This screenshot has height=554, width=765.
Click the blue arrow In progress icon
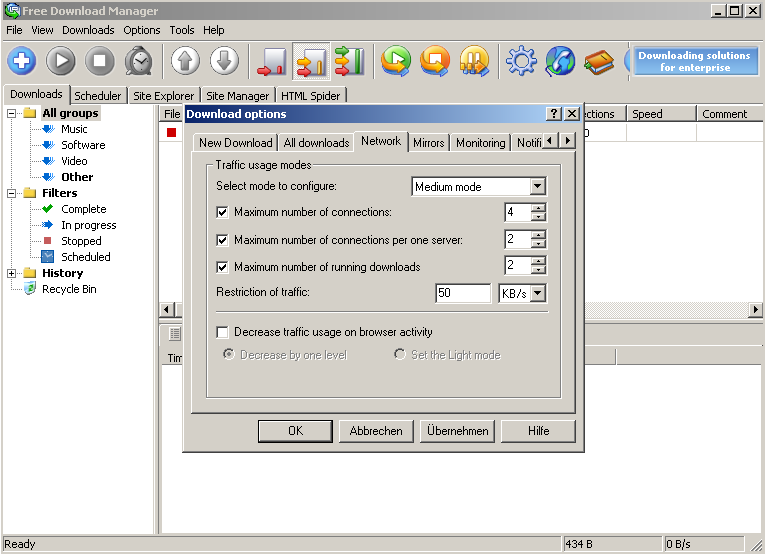coord(48,225)
